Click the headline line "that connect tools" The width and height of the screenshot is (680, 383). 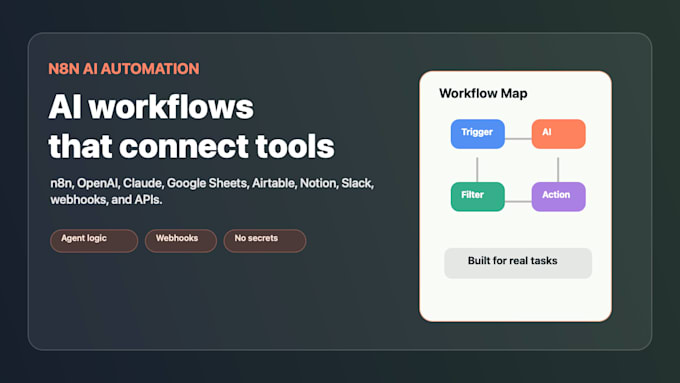(x=191, y=146)
